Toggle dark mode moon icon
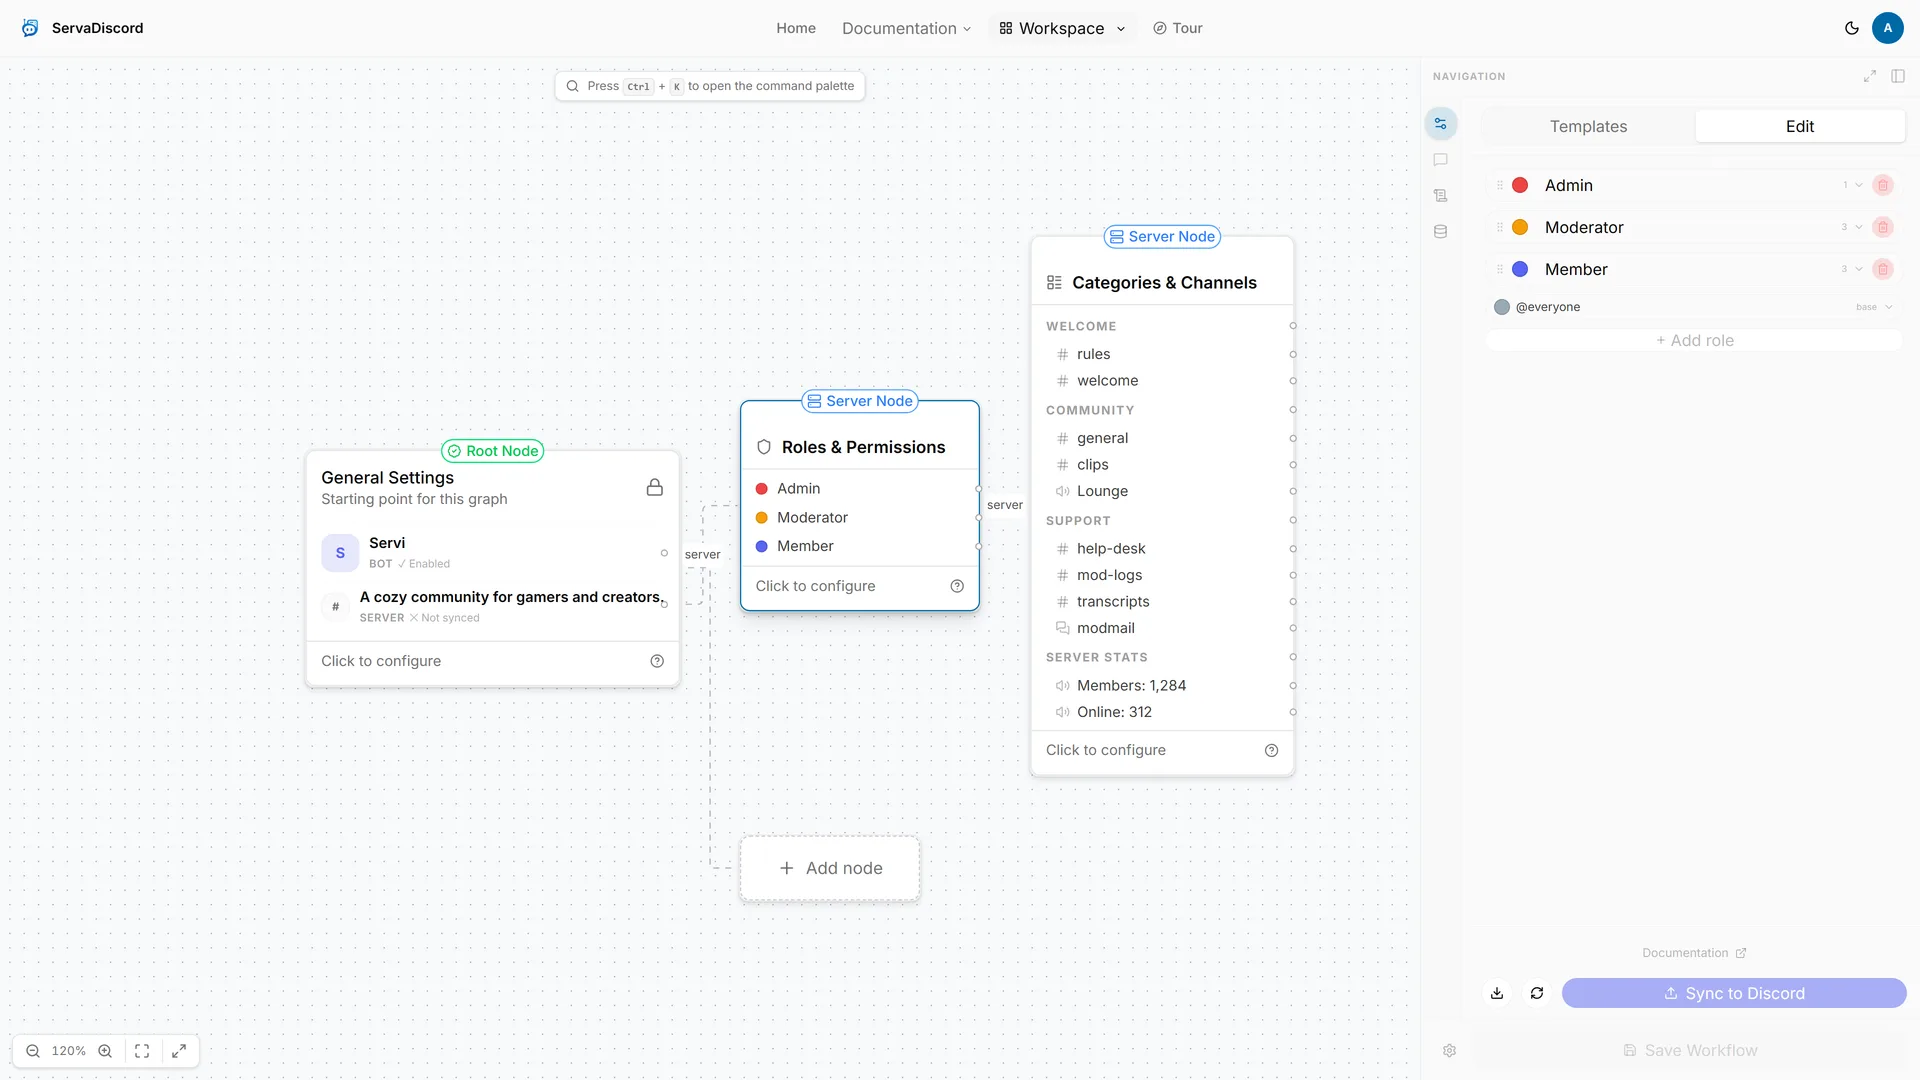1920x1080 pixels. (x=1851, y=28)
